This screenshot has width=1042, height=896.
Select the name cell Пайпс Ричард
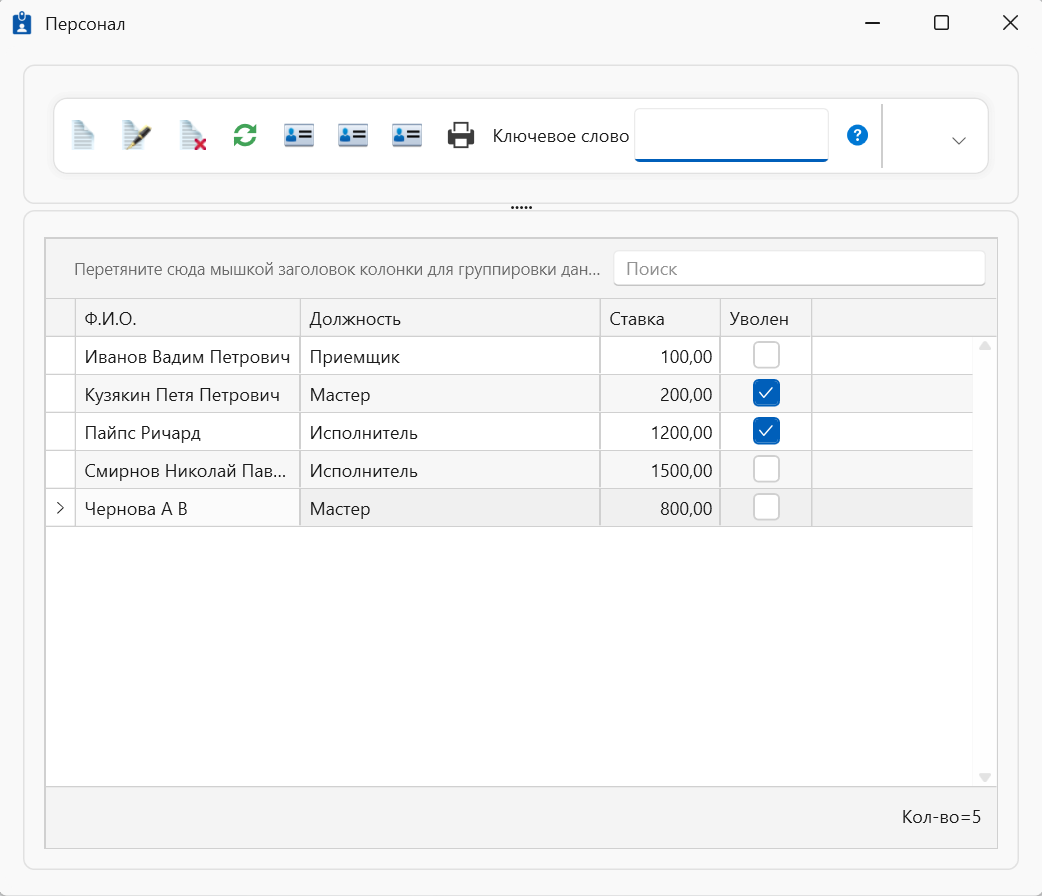click(x=188, y=433)
